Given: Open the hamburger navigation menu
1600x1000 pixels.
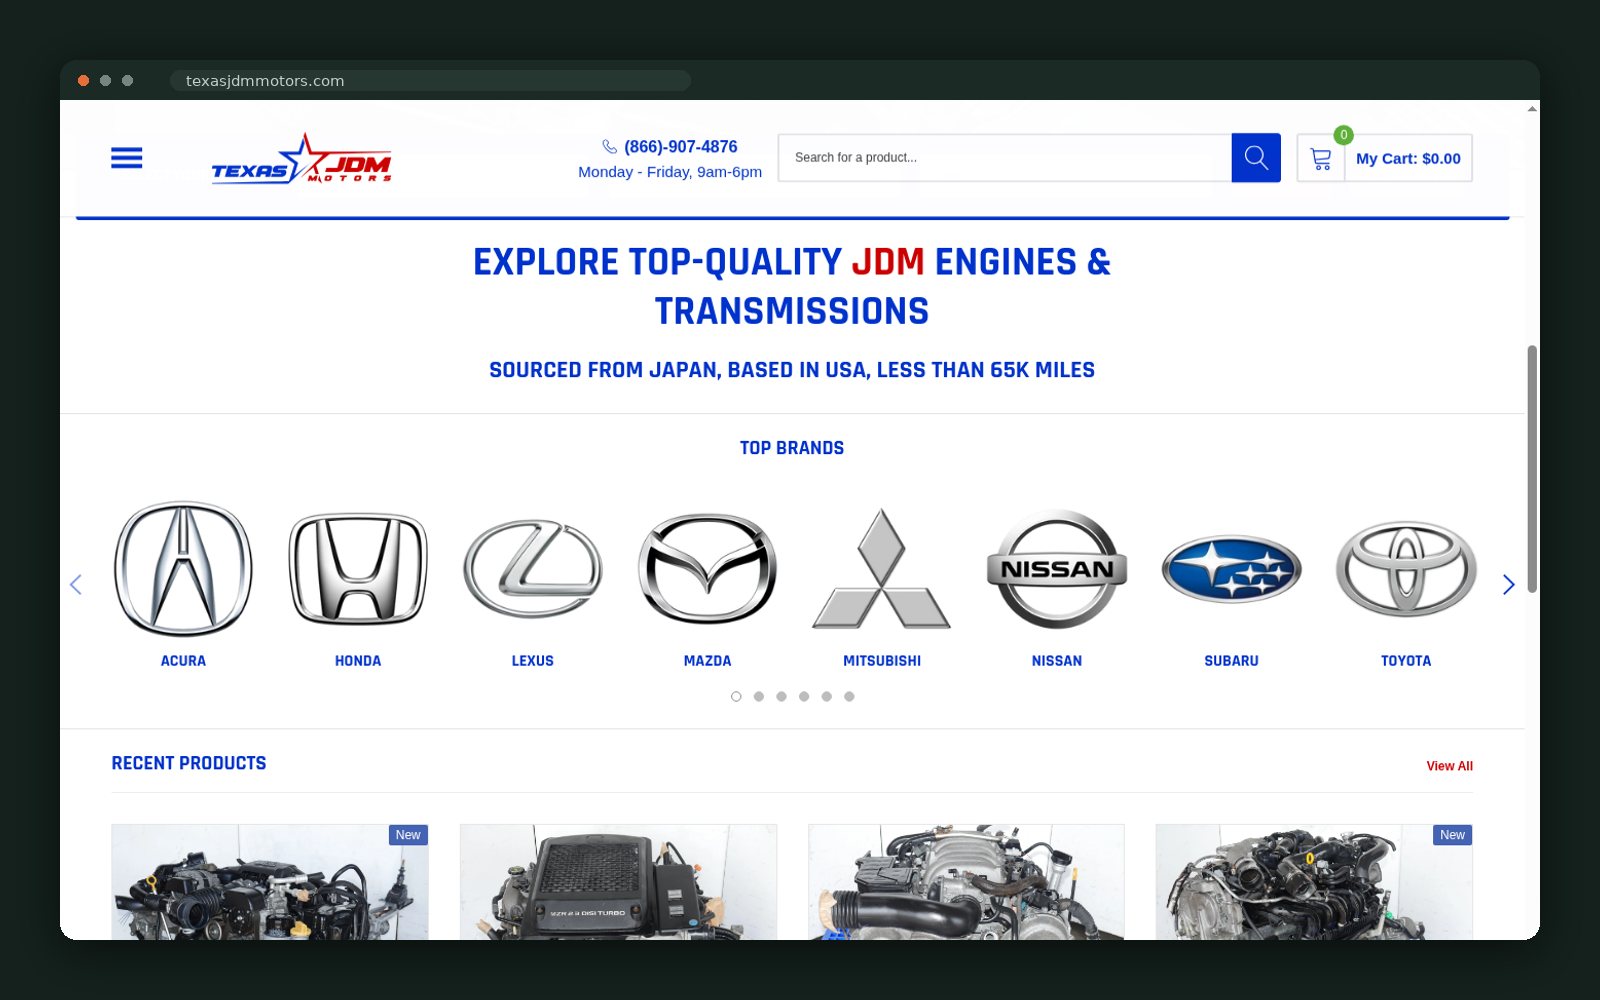Looking at the screenshot, I should [126, 158].
